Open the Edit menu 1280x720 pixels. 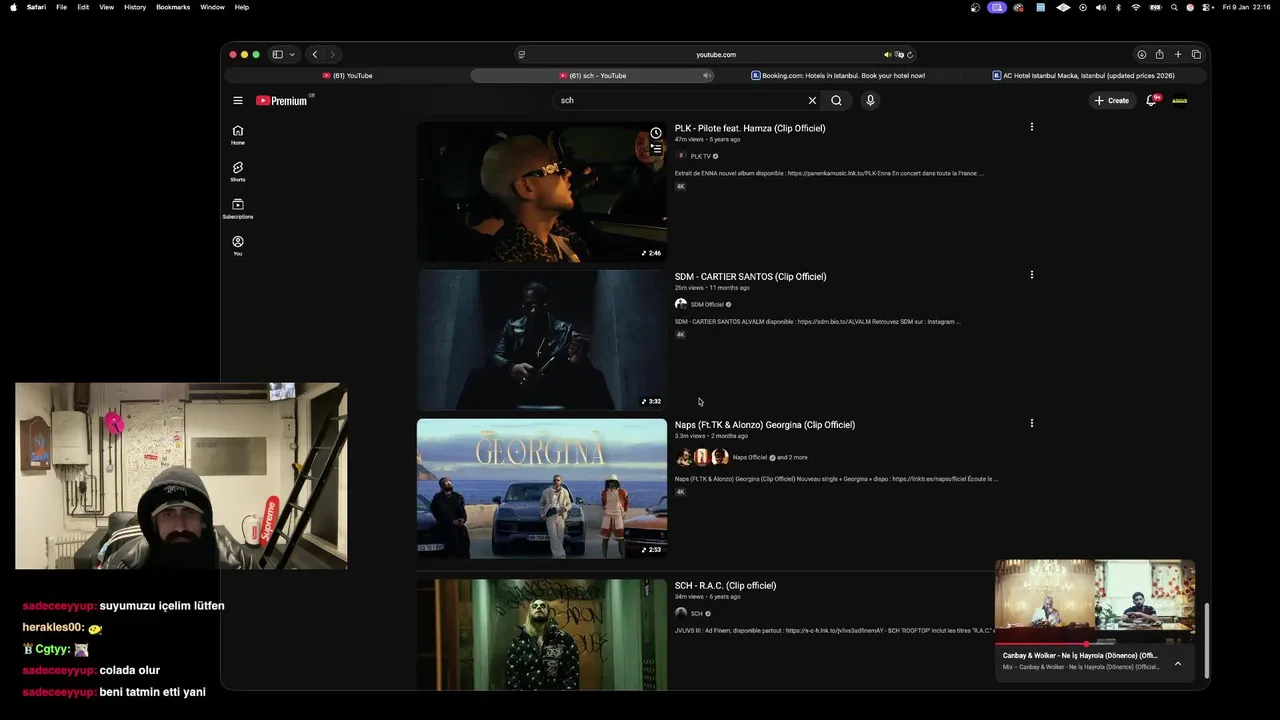[x=83, y=7]
